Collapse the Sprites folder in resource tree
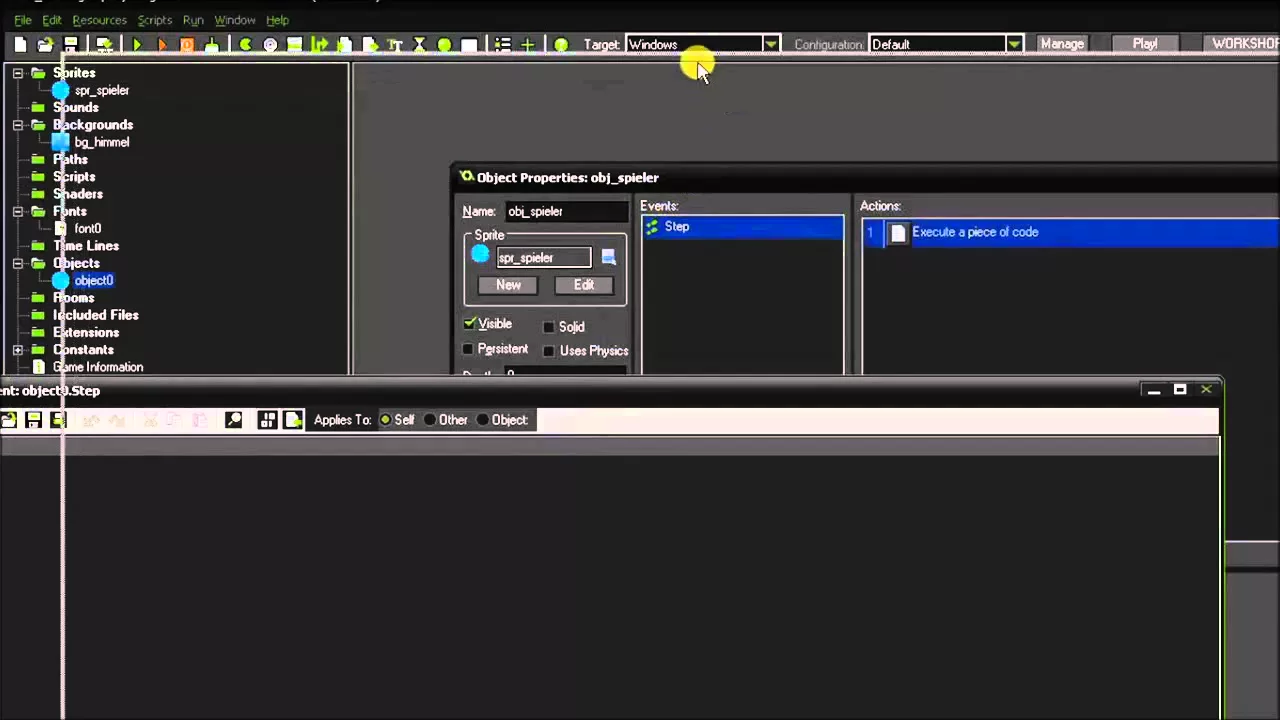This screenshot has height=720, width=1280. (x=18, y=73)
